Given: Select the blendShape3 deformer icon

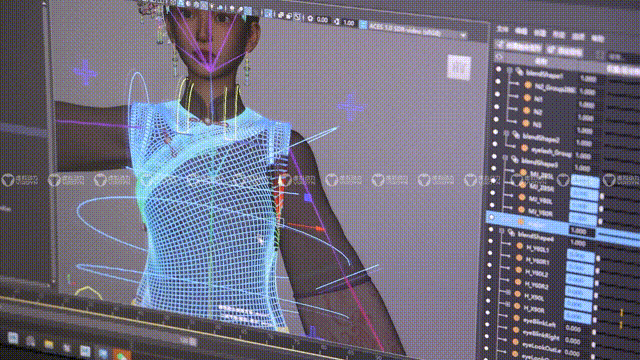Looking at the screenshot, I should click(x=514, y=160).
